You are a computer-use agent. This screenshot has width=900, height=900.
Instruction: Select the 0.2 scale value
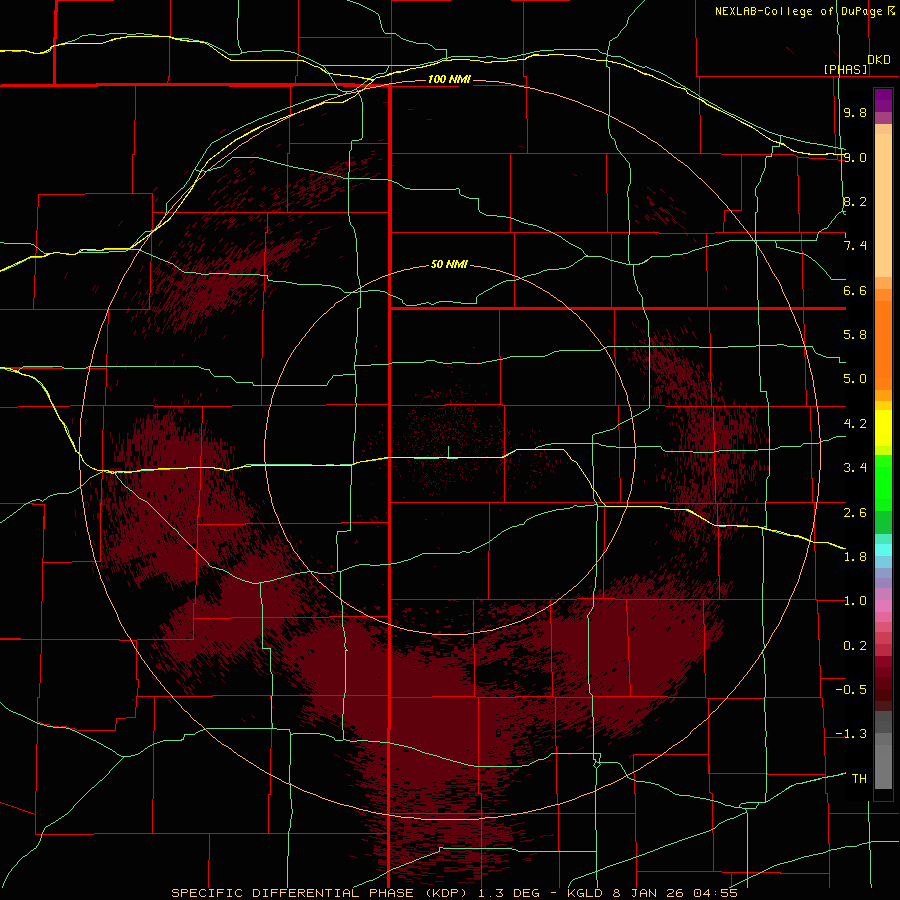[855, 646]
